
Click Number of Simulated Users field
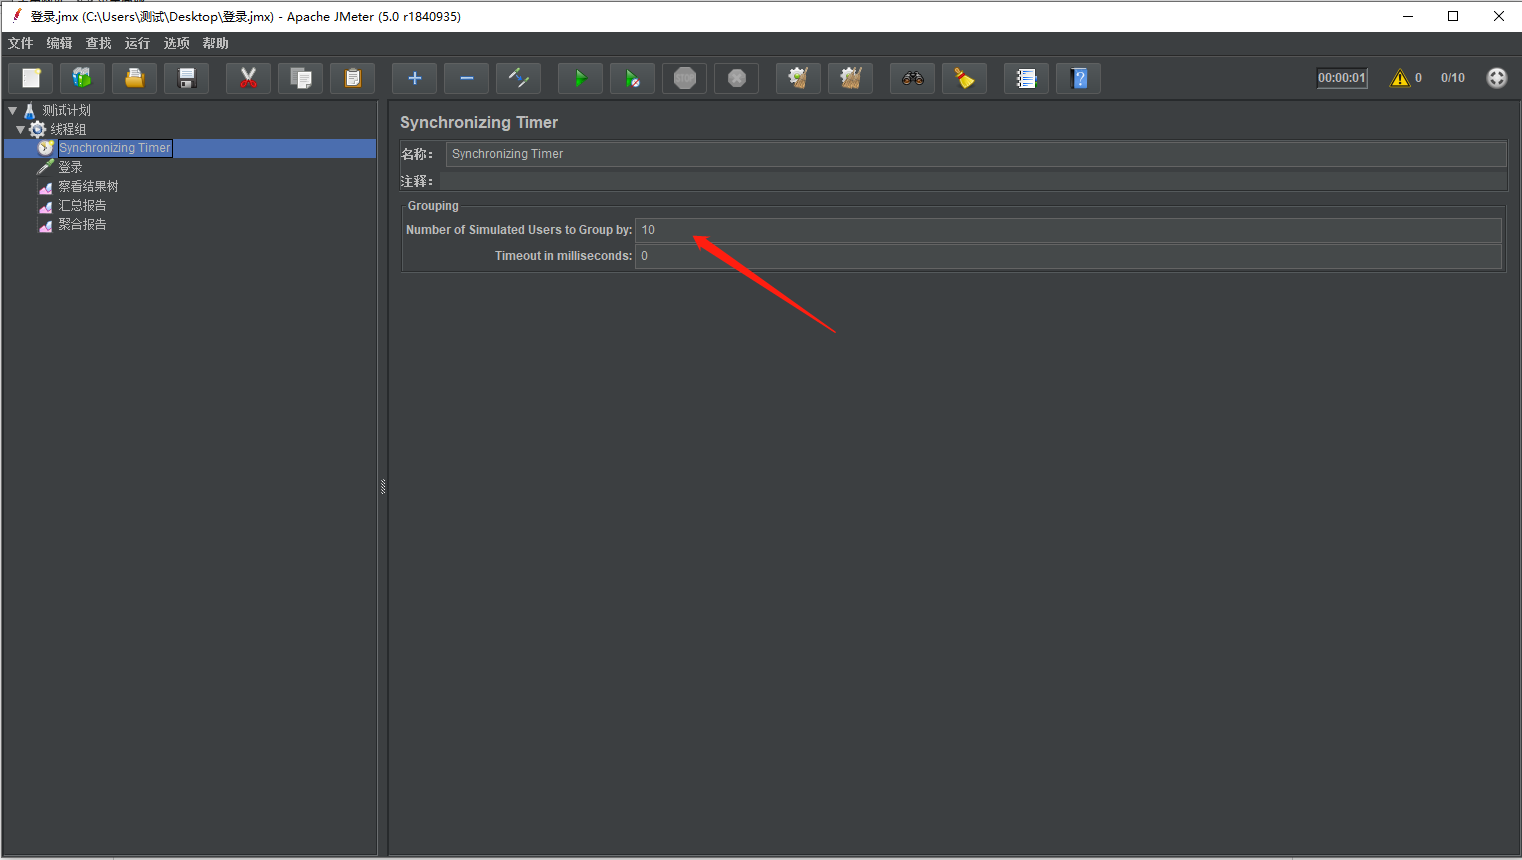[1068, 230]
